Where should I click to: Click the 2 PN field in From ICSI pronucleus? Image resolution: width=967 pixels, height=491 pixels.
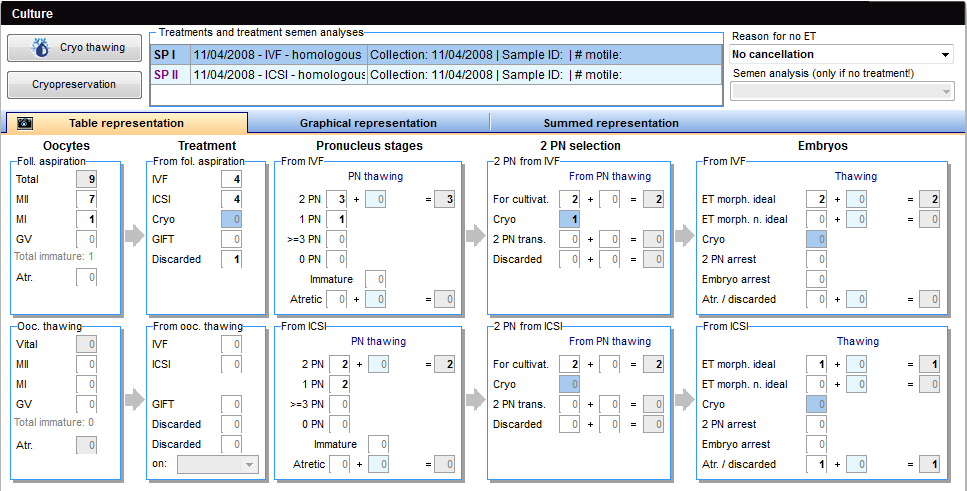pyautogui.click(x=339, y=365)
